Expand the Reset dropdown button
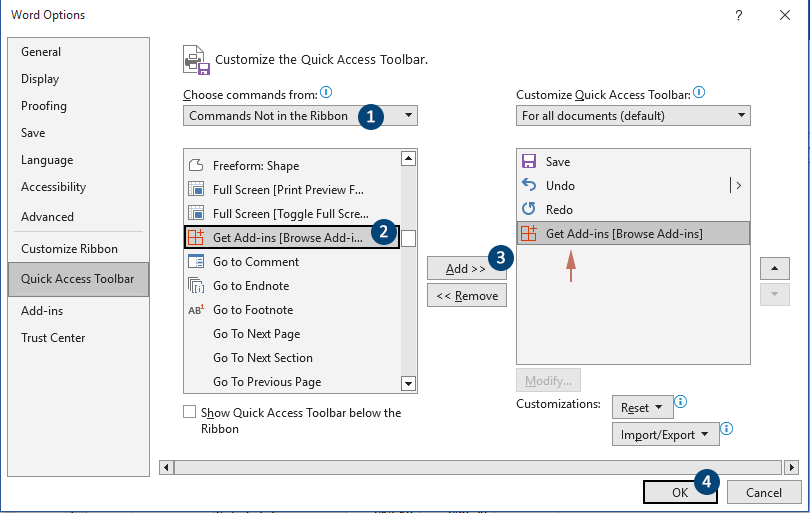This screenshot has width=810, height=513. tap(641, 408)
